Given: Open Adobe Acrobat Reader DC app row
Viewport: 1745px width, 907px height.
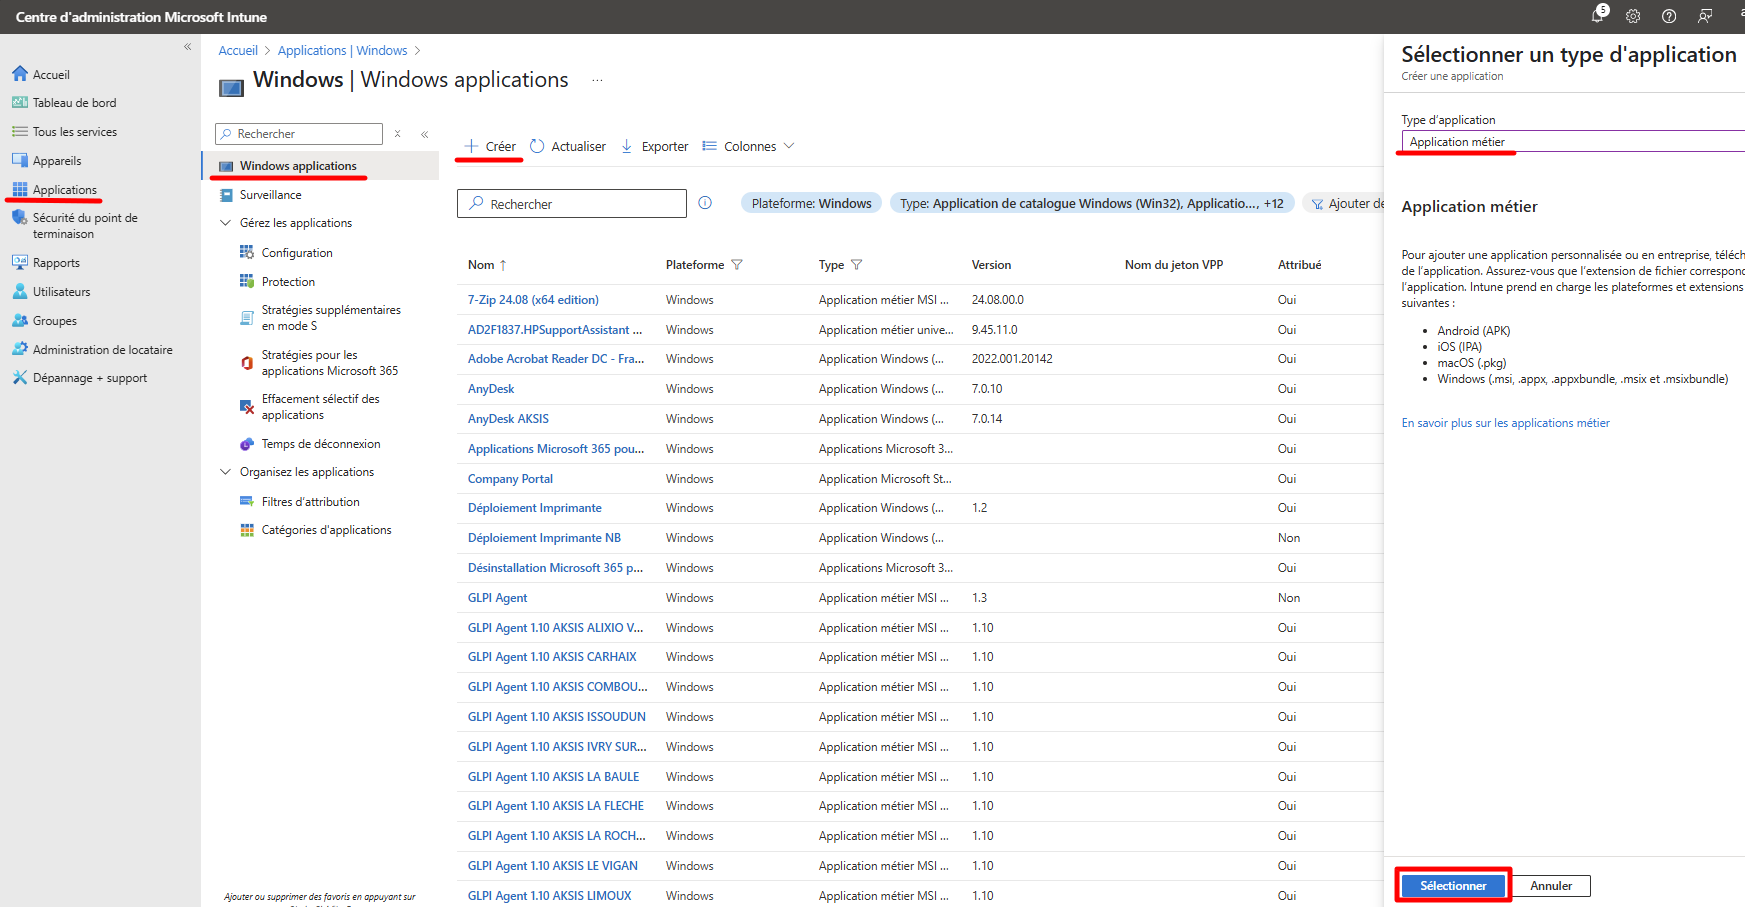Looking at the screenshot, I should (556, 359).
